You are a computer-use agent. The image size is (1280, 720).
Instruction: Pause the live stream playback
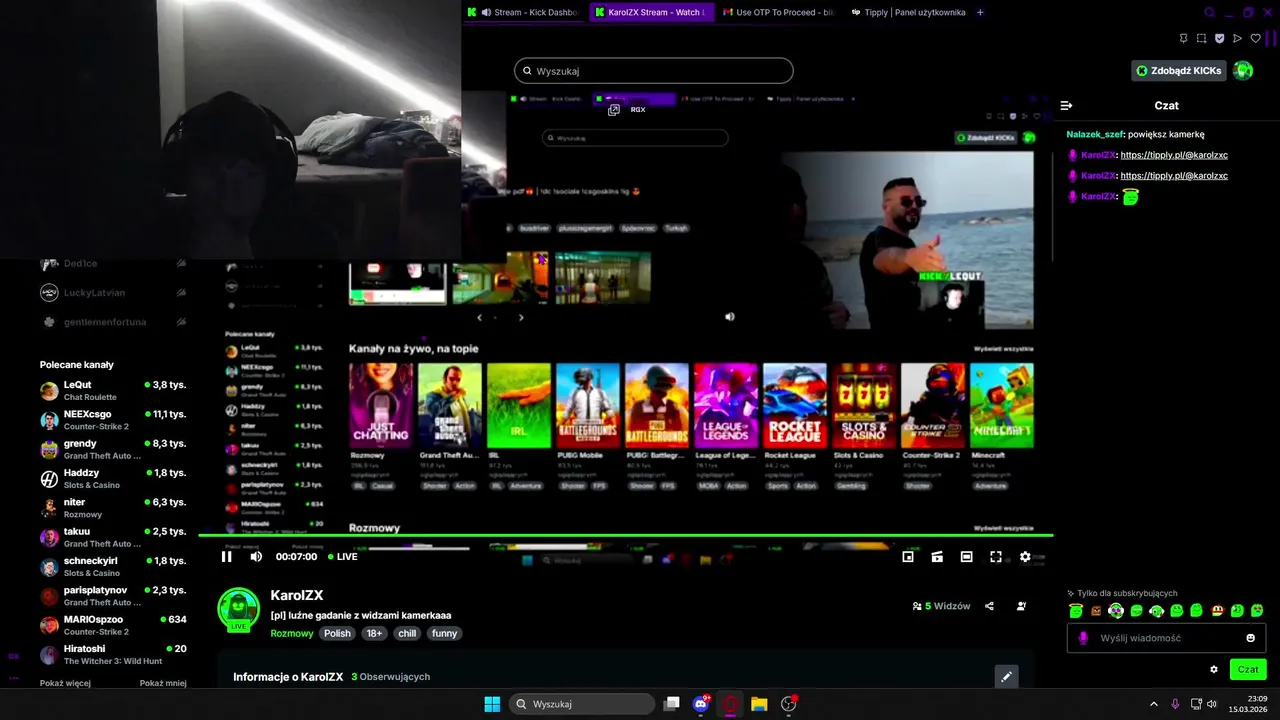(x=227, y=557)
